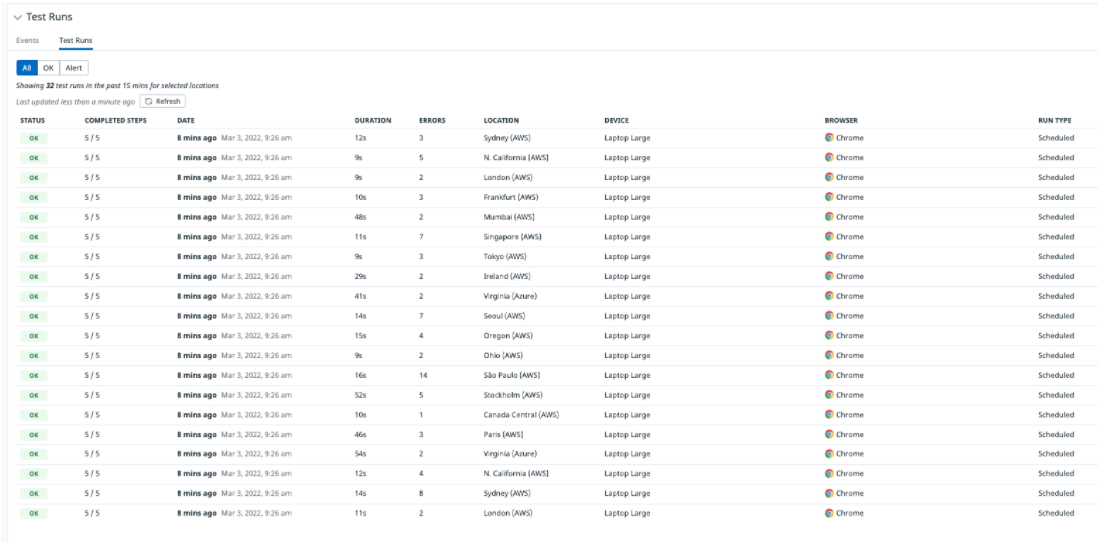Click the OK badge in the Frankfurt row
This screenshot has height=543, width=1098.
34,198
